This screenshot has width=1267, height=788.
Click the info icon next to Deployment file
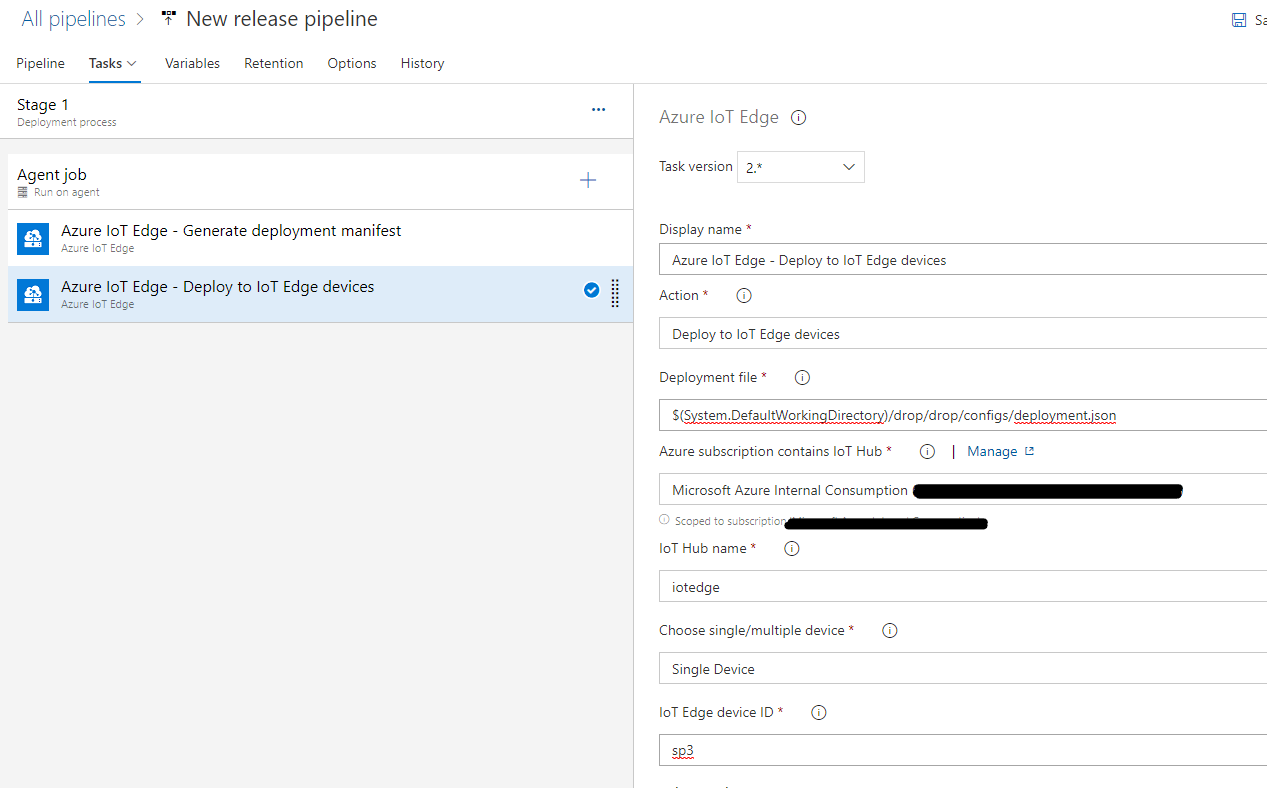pyautogui.click(x=801, y=376)
